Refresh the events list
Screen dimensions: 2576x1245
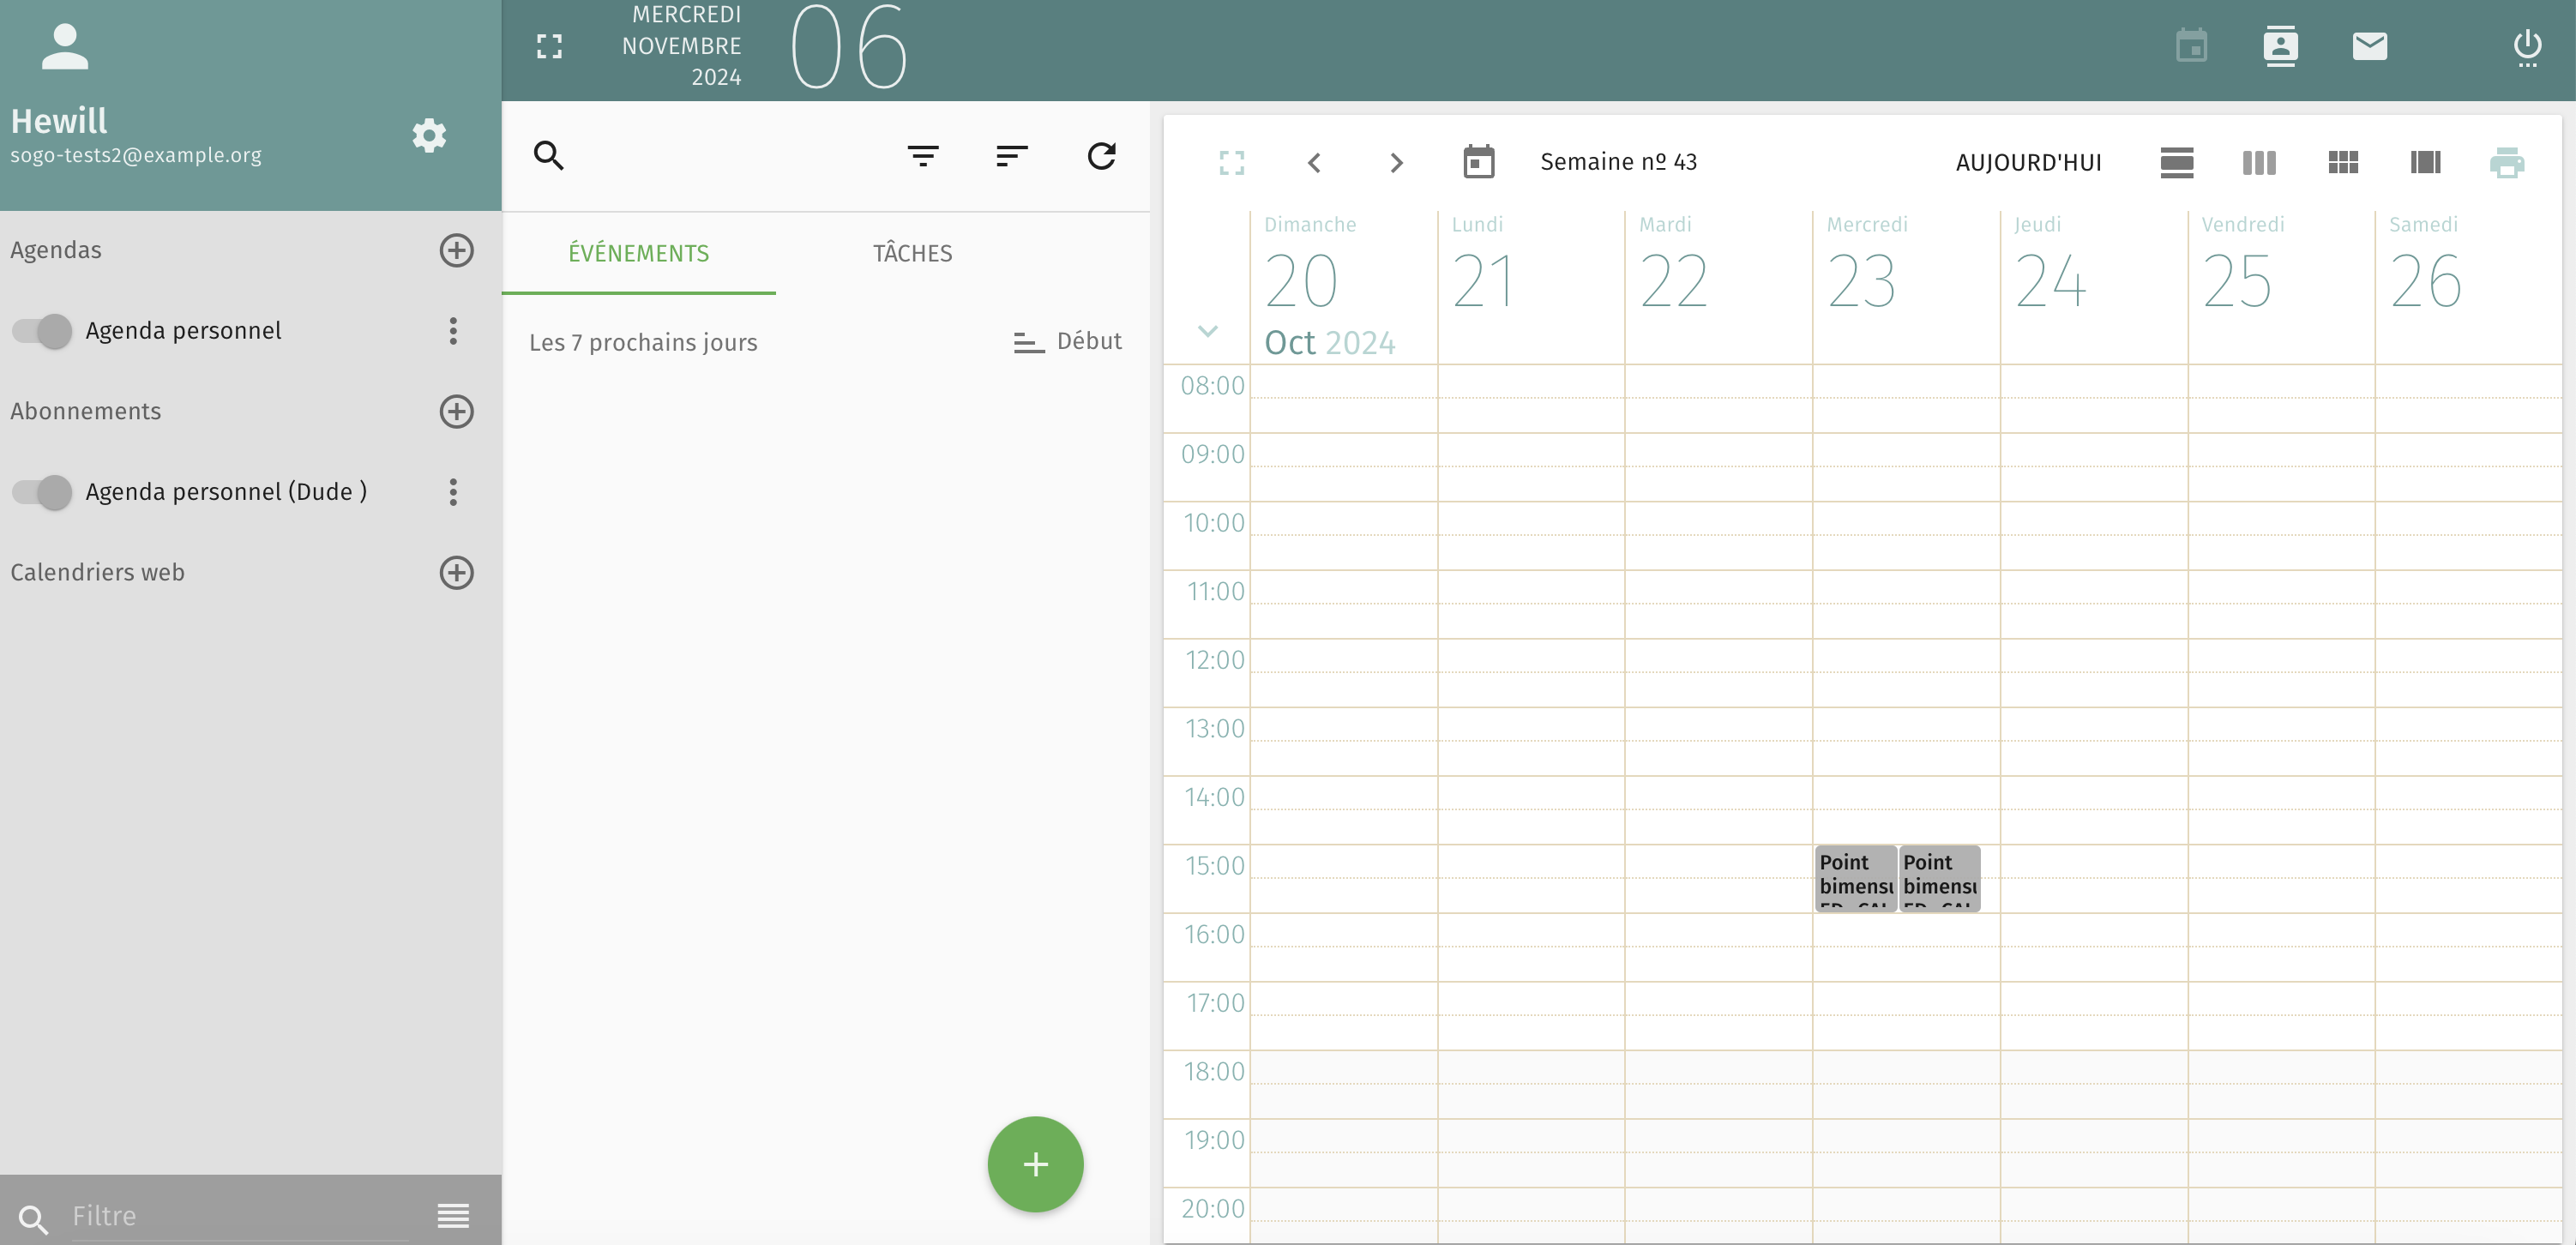pyautogui.click(x=1101, y=156)
